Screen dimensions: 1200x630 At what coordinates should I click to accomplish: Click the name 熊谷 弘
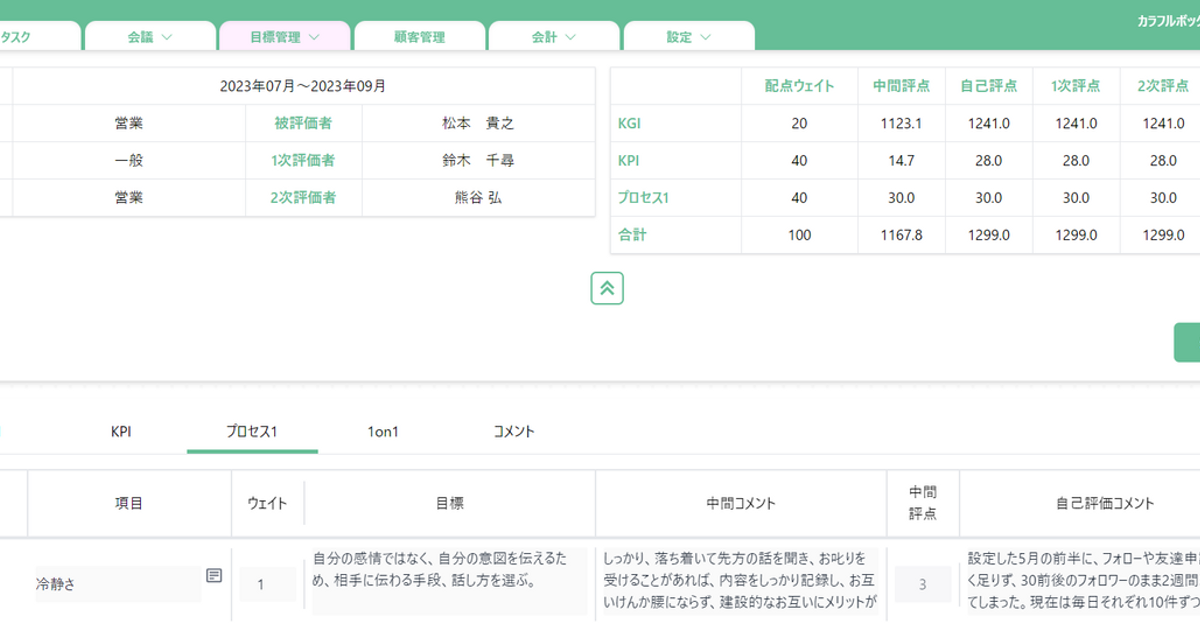pos(478,198)
